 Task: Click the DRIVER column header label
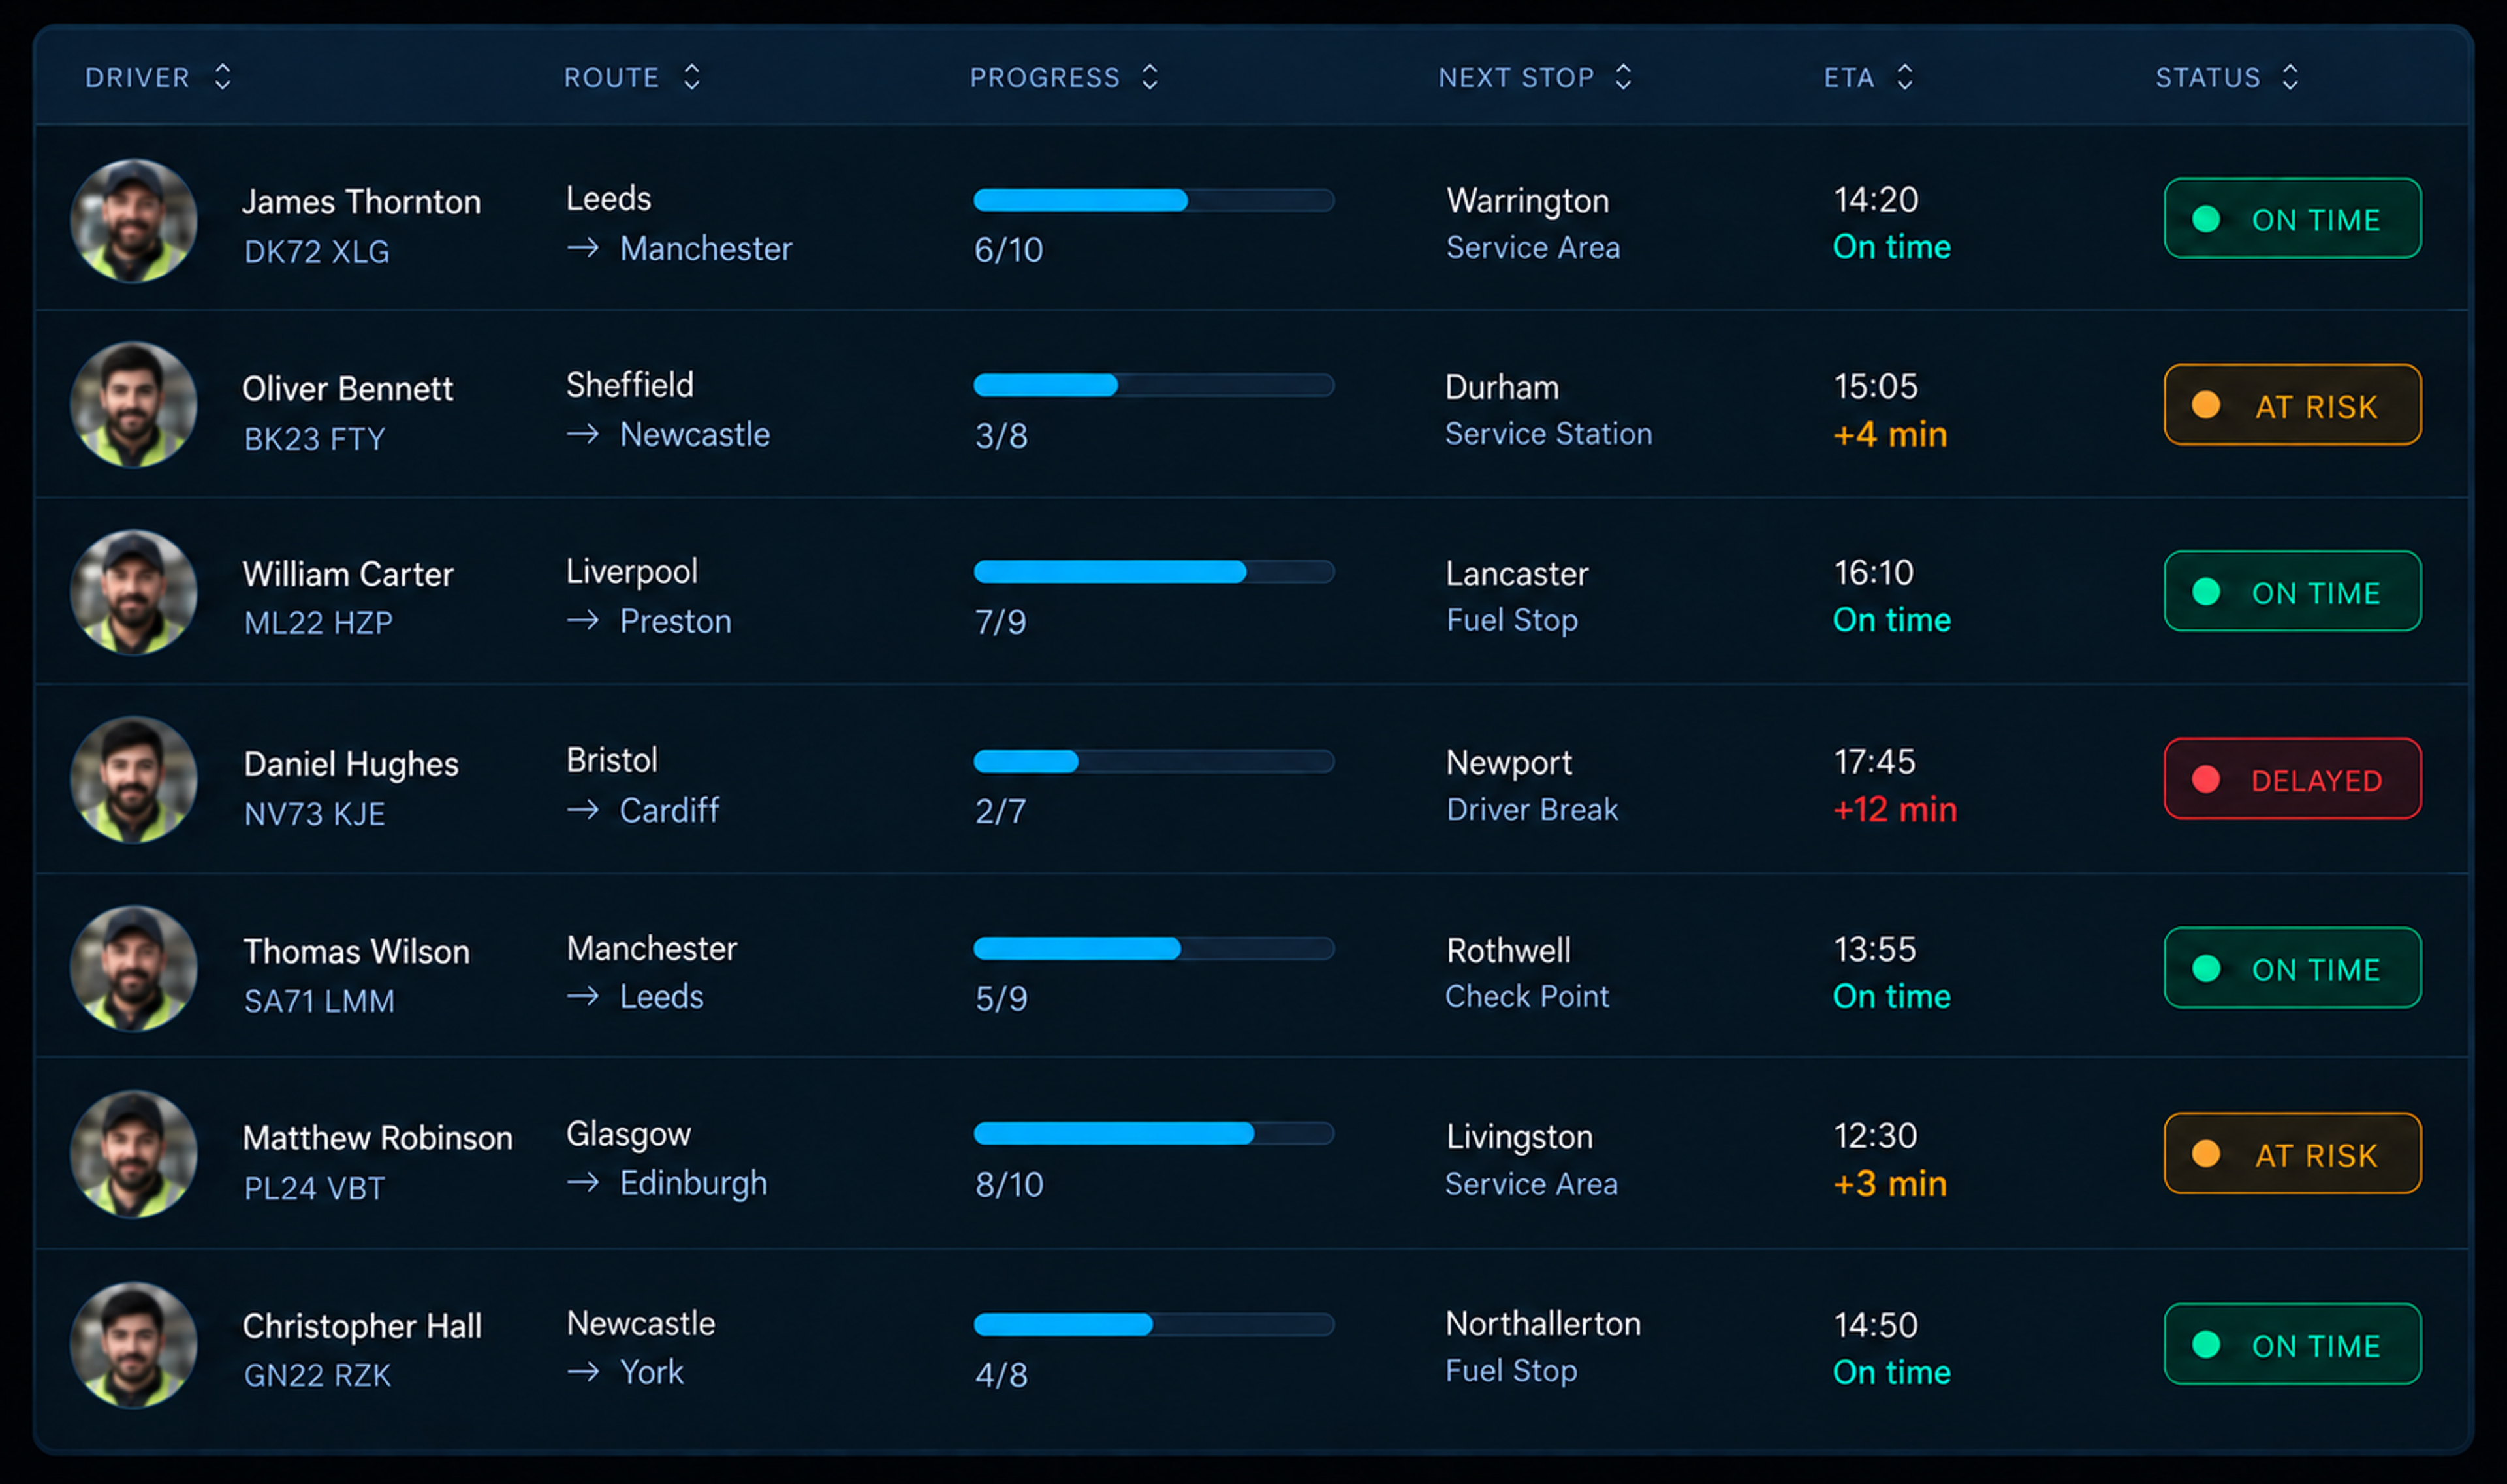pyautogui.click(x=137, y=77)
